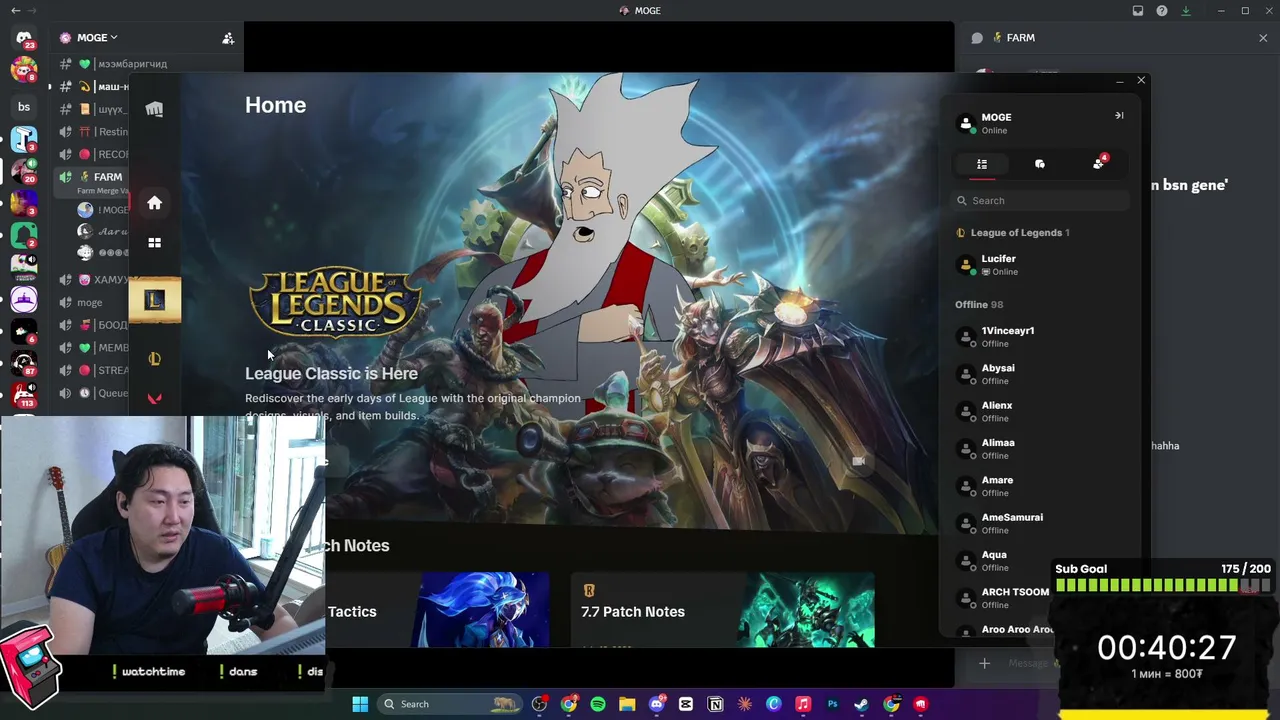This screenshot has height=720, width=1280.
Task: Open the Queue voice channel
Action: pos(112,393)
